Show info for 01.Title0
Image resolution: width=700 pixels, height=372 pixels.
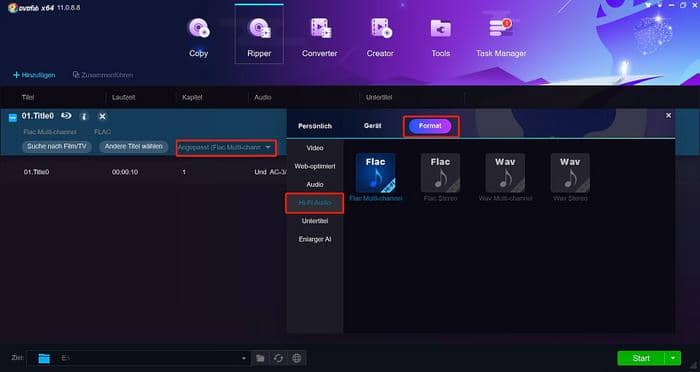coord(84,116)
